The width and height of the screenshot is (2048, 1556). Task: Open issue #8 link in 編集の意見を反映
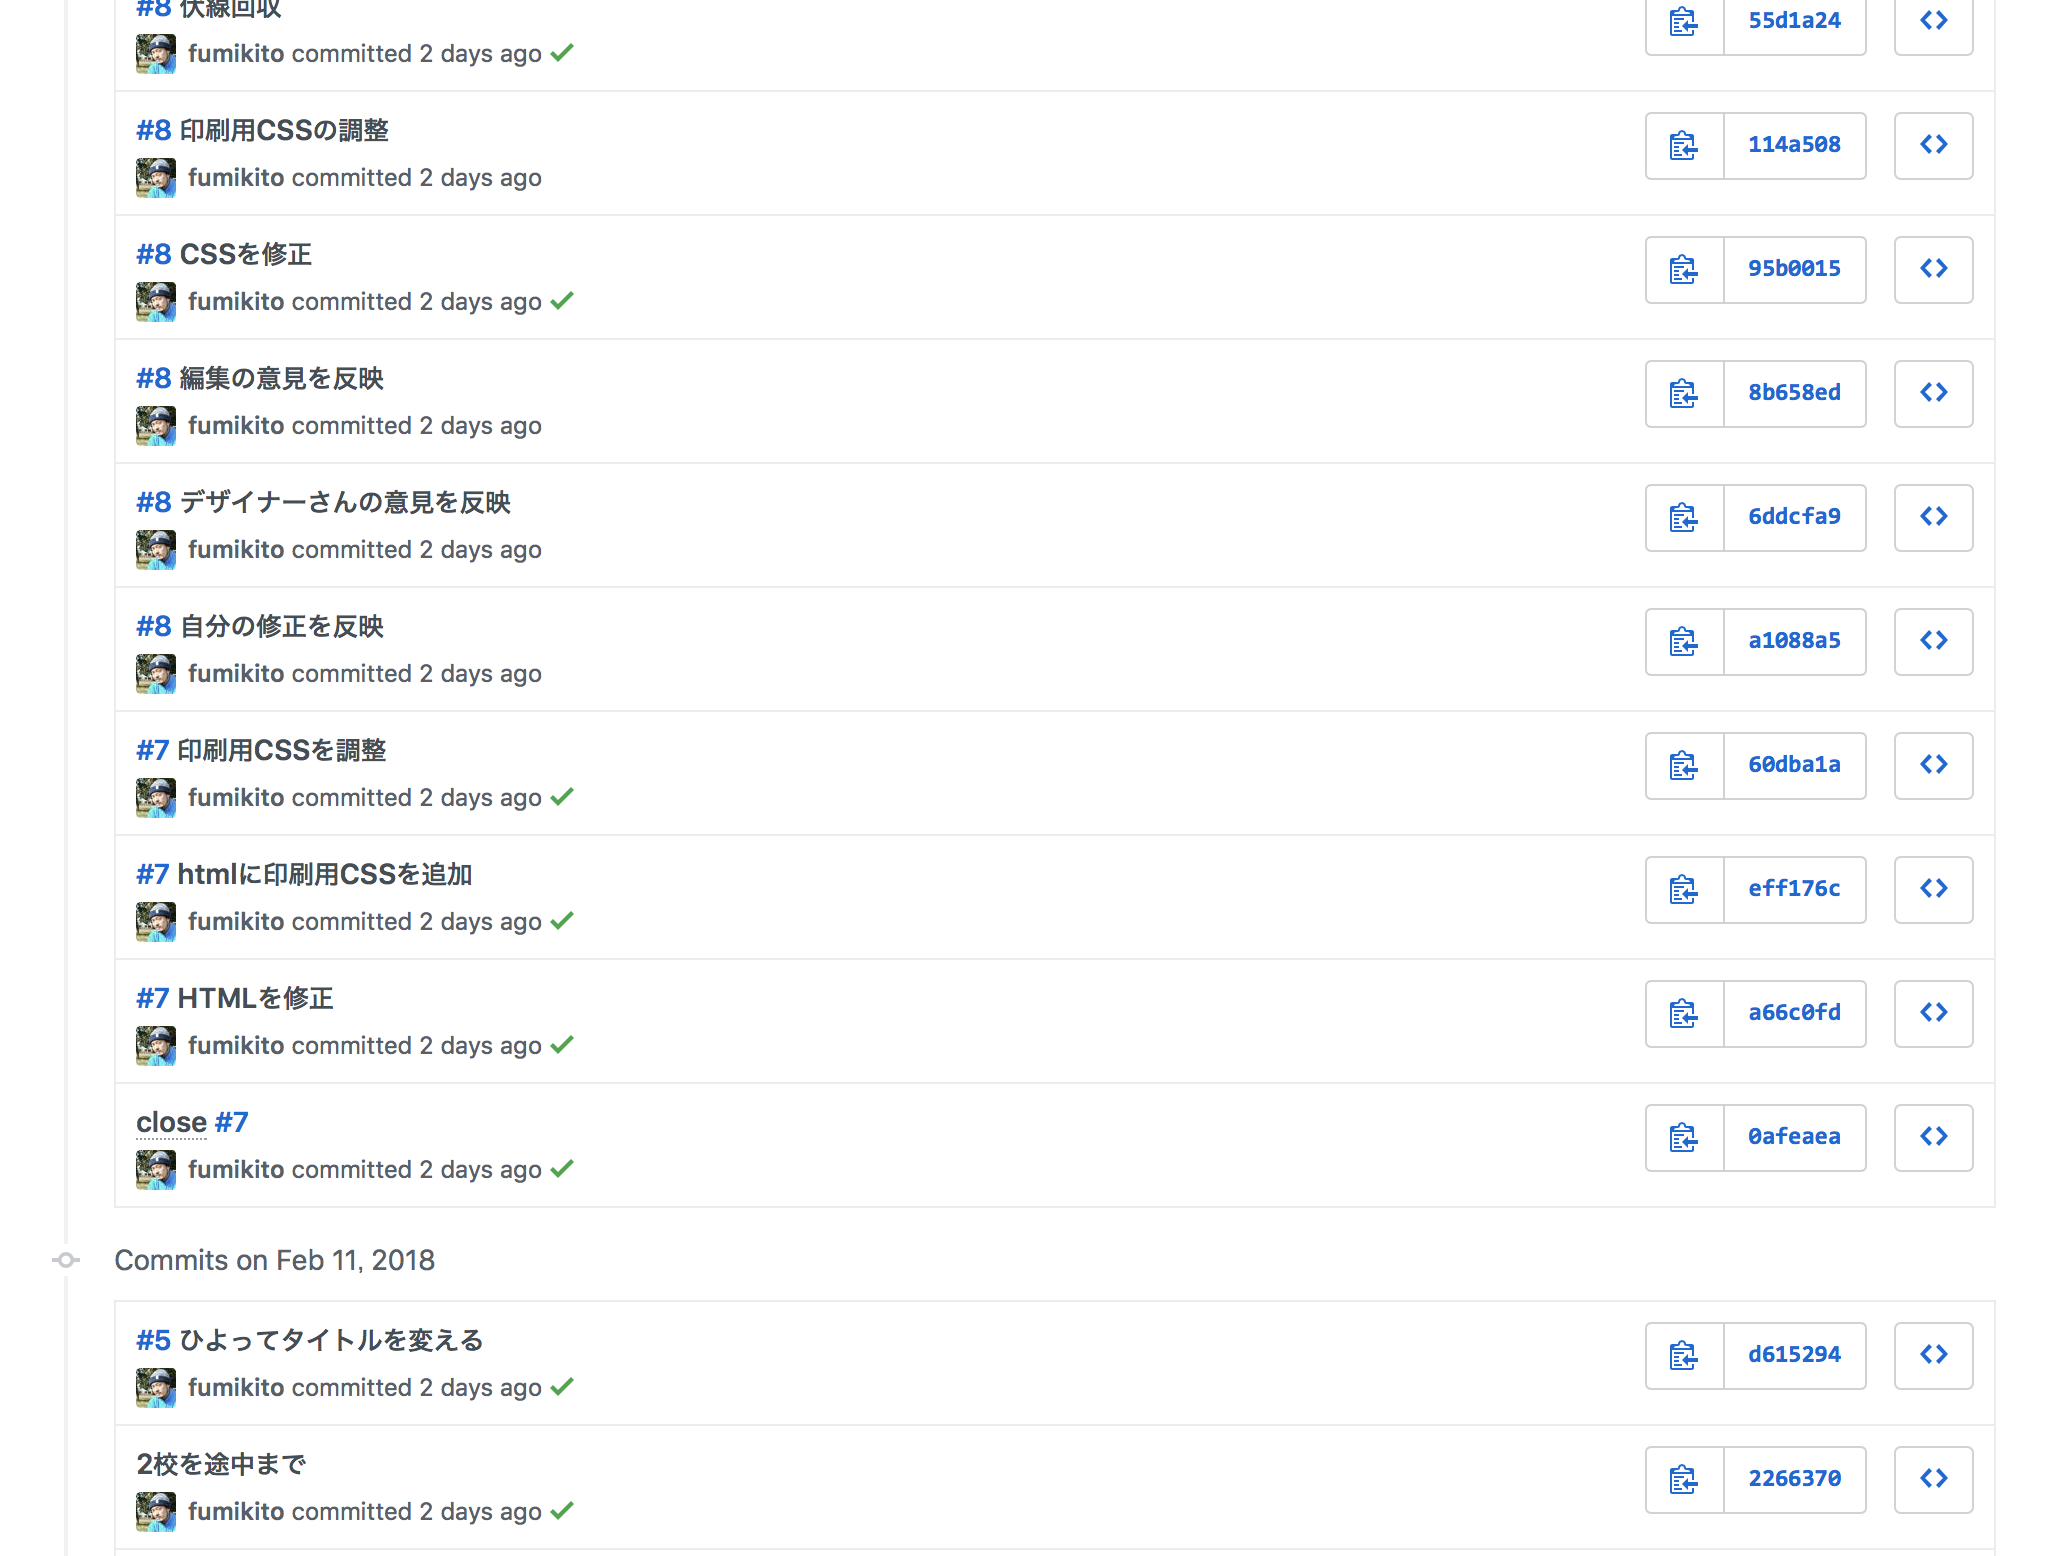coord(154,379)
